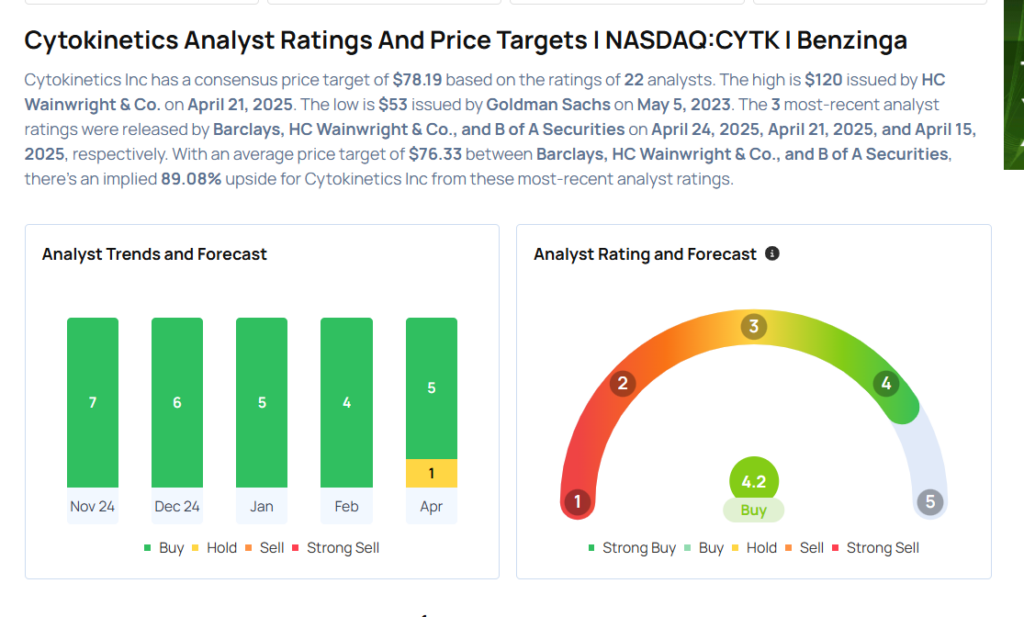Click gauge marker number 2
This screenshot has width=1024, height=617.
622,383
